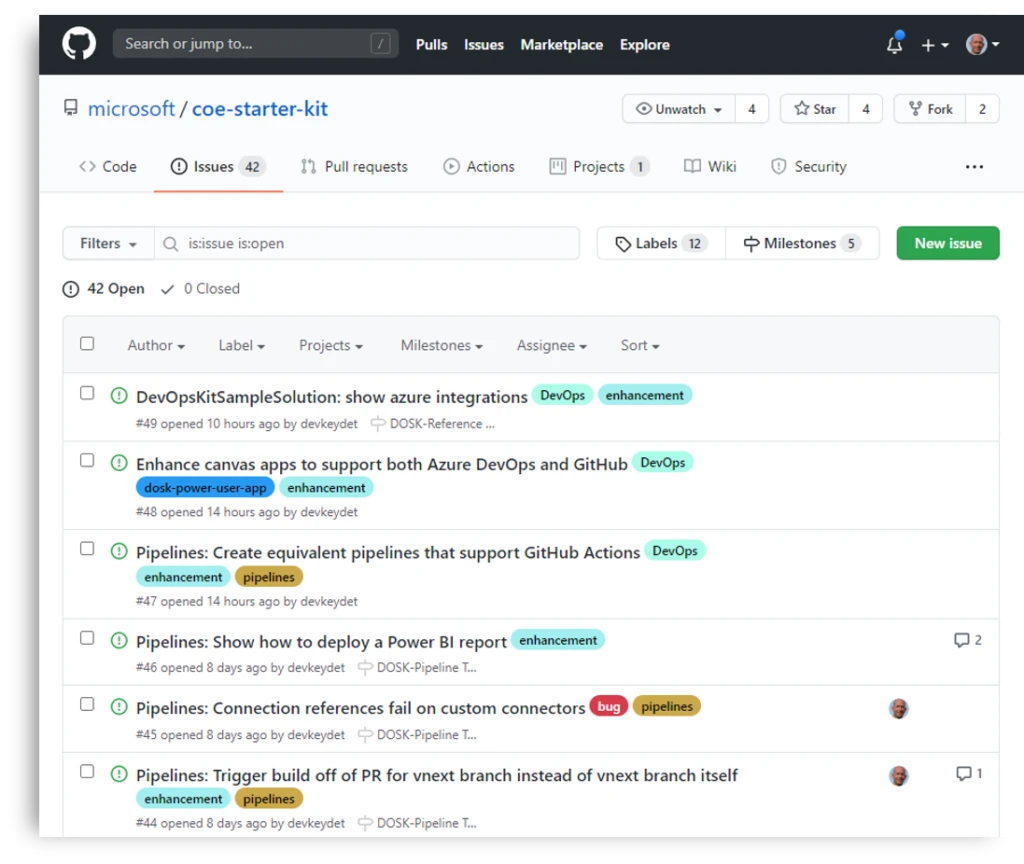
Task: Switch to the Pull requests tab
Action: [354, 166]
